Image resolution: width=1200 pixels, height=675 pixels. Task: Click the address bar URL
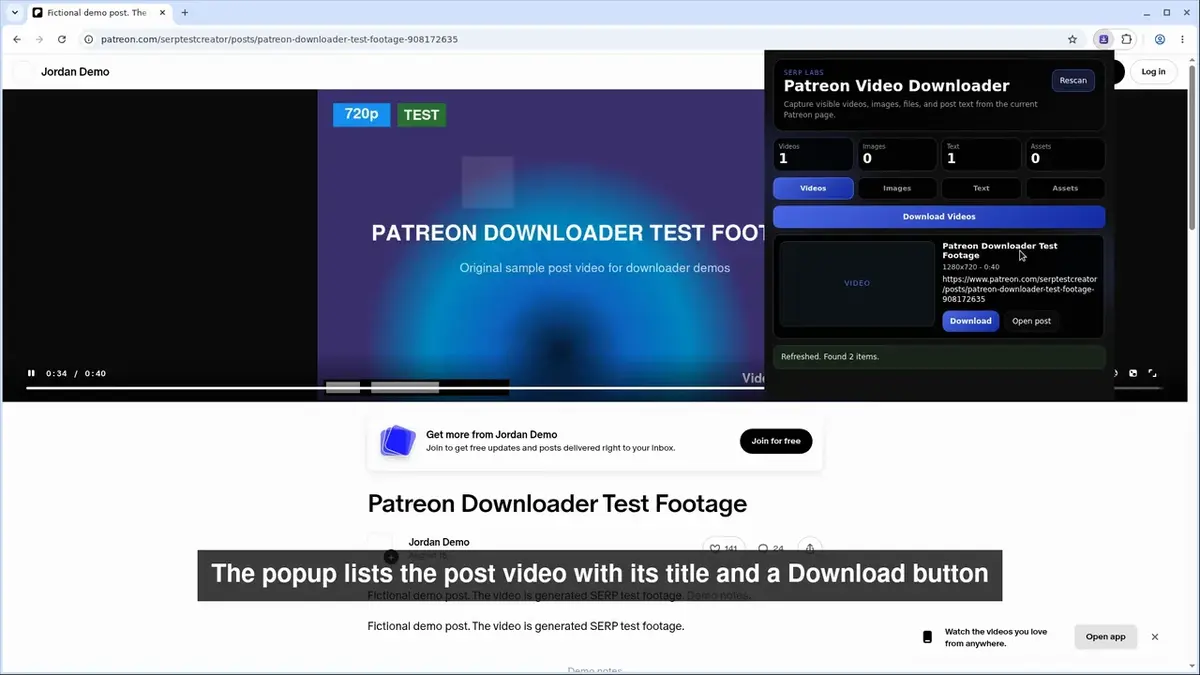tap(279, 39)
